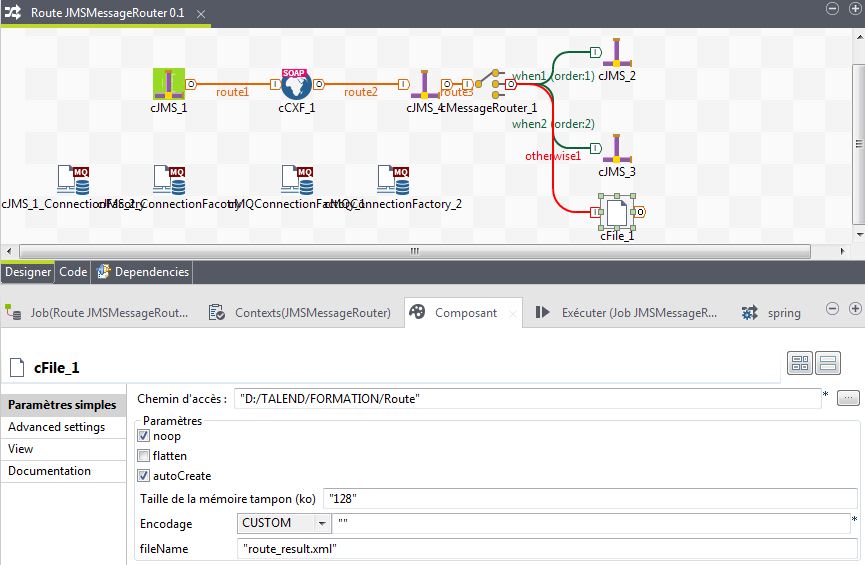Select the cJMS_1_ConnectionFactory MQ icon
The height and width of the screenshot is (565, 865).
click(x=73, y=180)
